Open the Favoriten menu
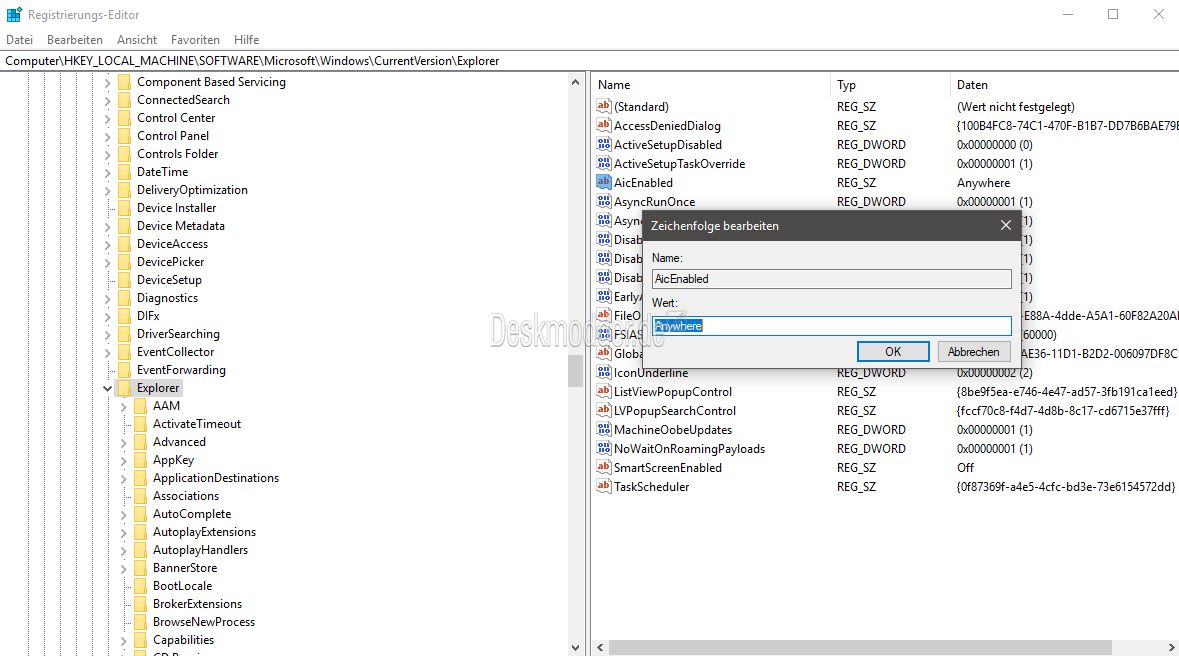Screen dimensions: 1179x656 pyautogui.click(x=195, y=40)
